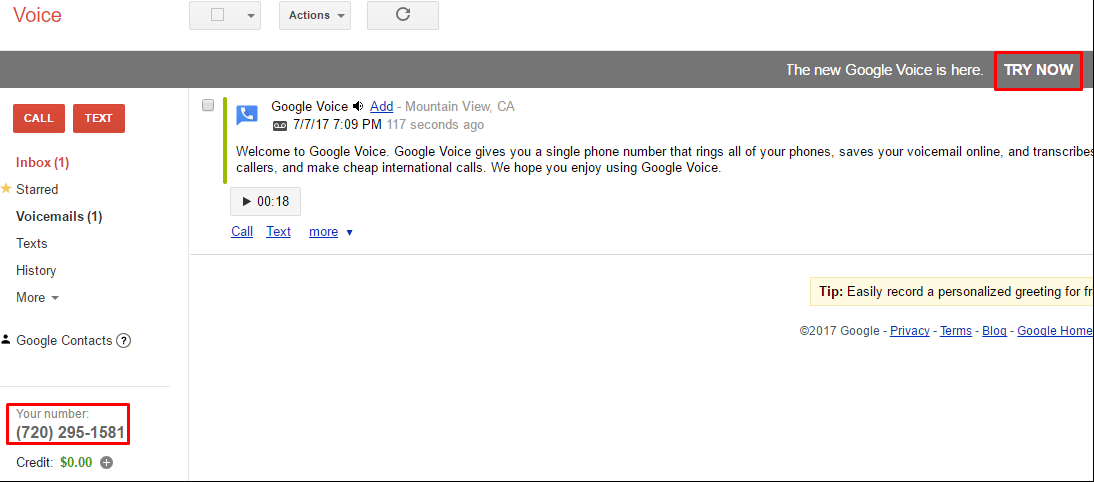Click the star icon next to Starred
This screenshot has width=1094, height=482.
click(6, 188)
